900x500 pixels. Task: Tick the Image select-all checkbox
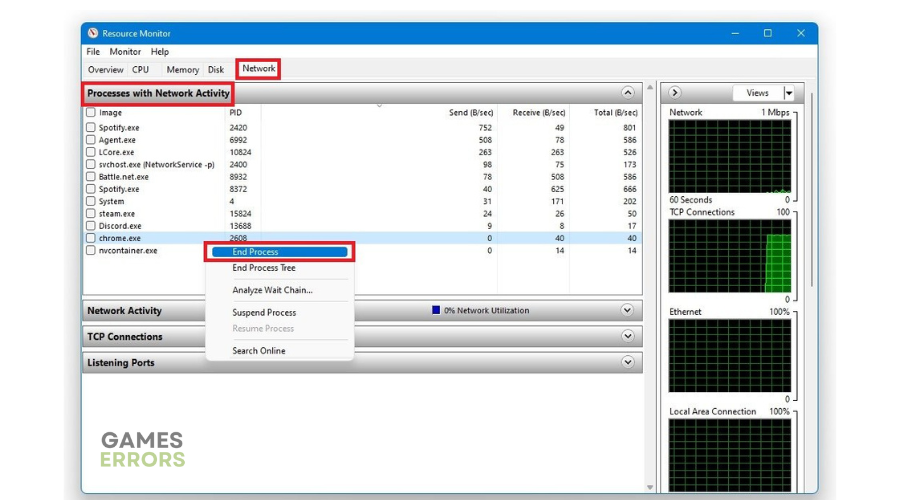point(91,113)
